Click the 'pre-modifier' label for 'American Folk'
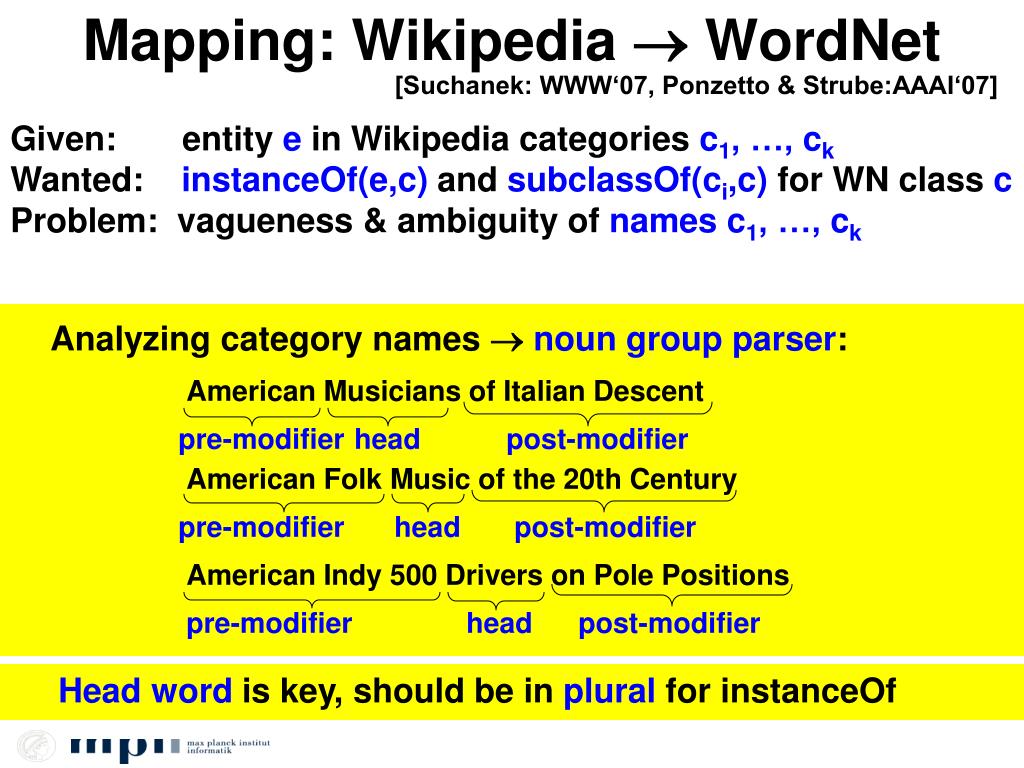 [261, 528]
